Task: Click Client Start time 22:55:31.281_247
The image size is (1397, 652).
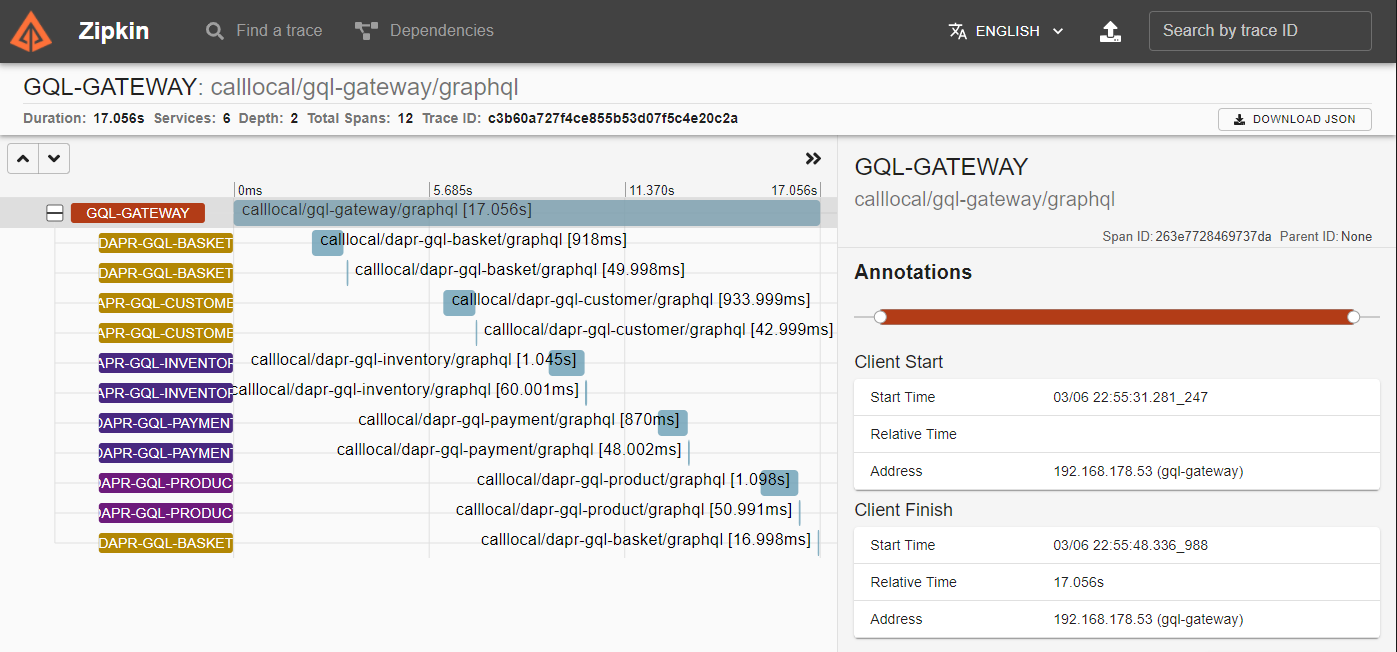Action: (x=1130, y=397)
